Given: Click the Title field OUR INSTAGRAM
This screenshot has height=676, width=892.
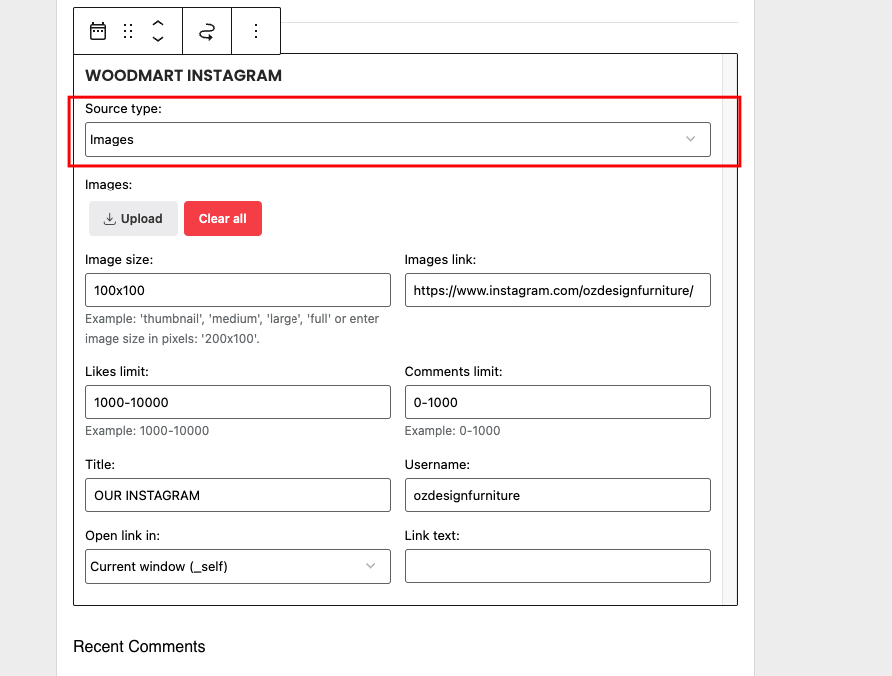Looking at the screenshot, I should tap(238, 495).
